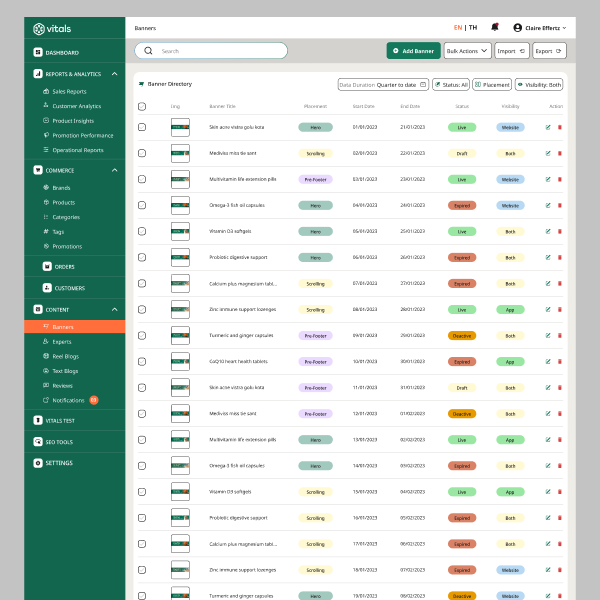This screenshot has height=600, width=600.
Task: Open the Bulk Actions dropdown
Action: (x=467, y=51)
